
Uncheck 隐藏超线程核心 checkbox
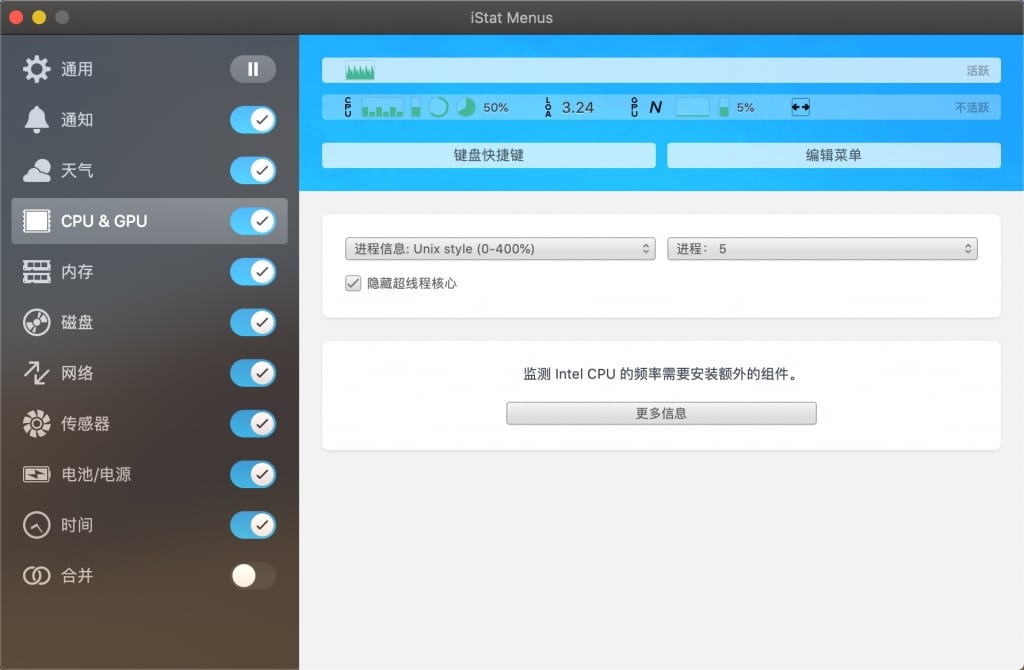pos(353,283)
